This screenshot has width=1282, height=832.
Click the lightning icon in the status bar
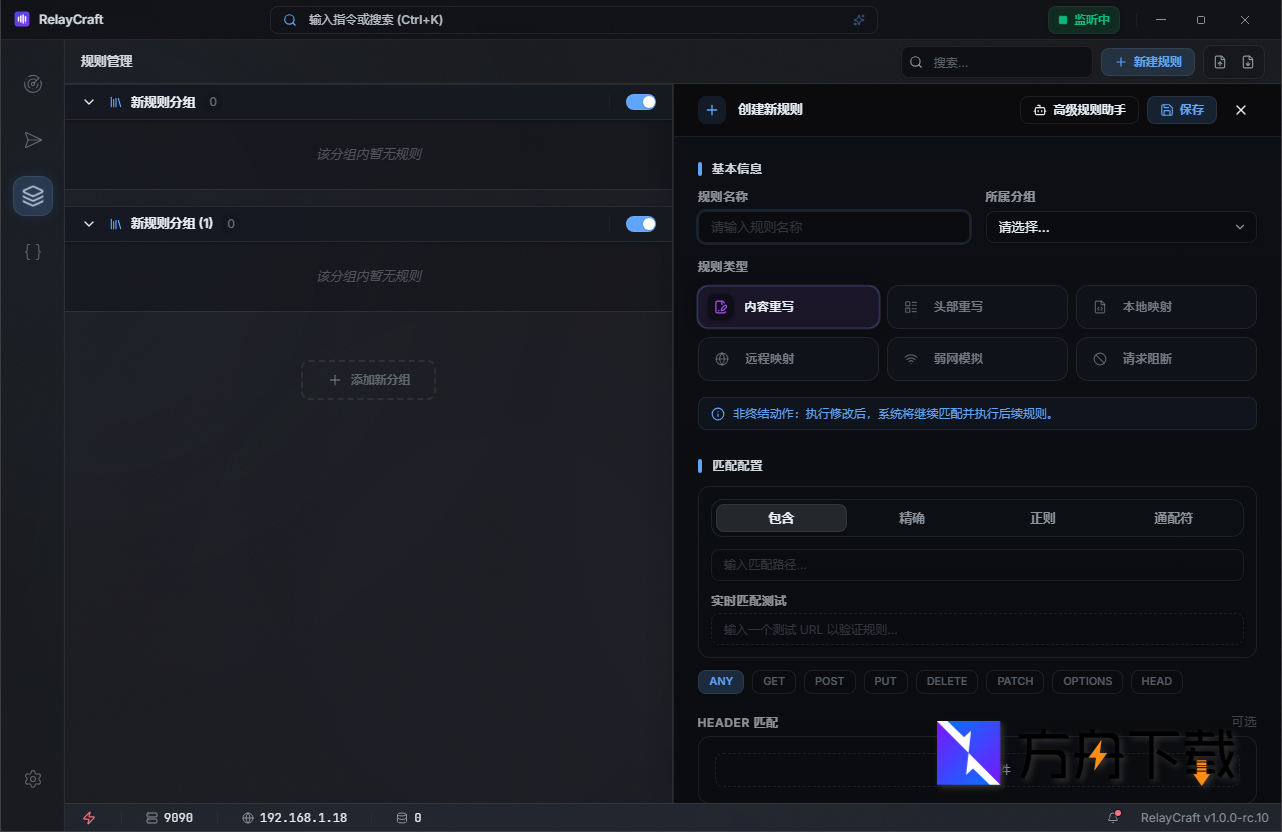(88, 817)
